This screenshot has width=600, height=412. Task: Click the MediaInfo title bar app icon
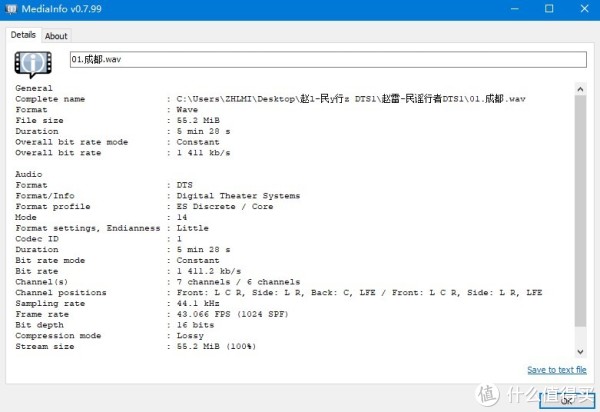pos(11,8)
